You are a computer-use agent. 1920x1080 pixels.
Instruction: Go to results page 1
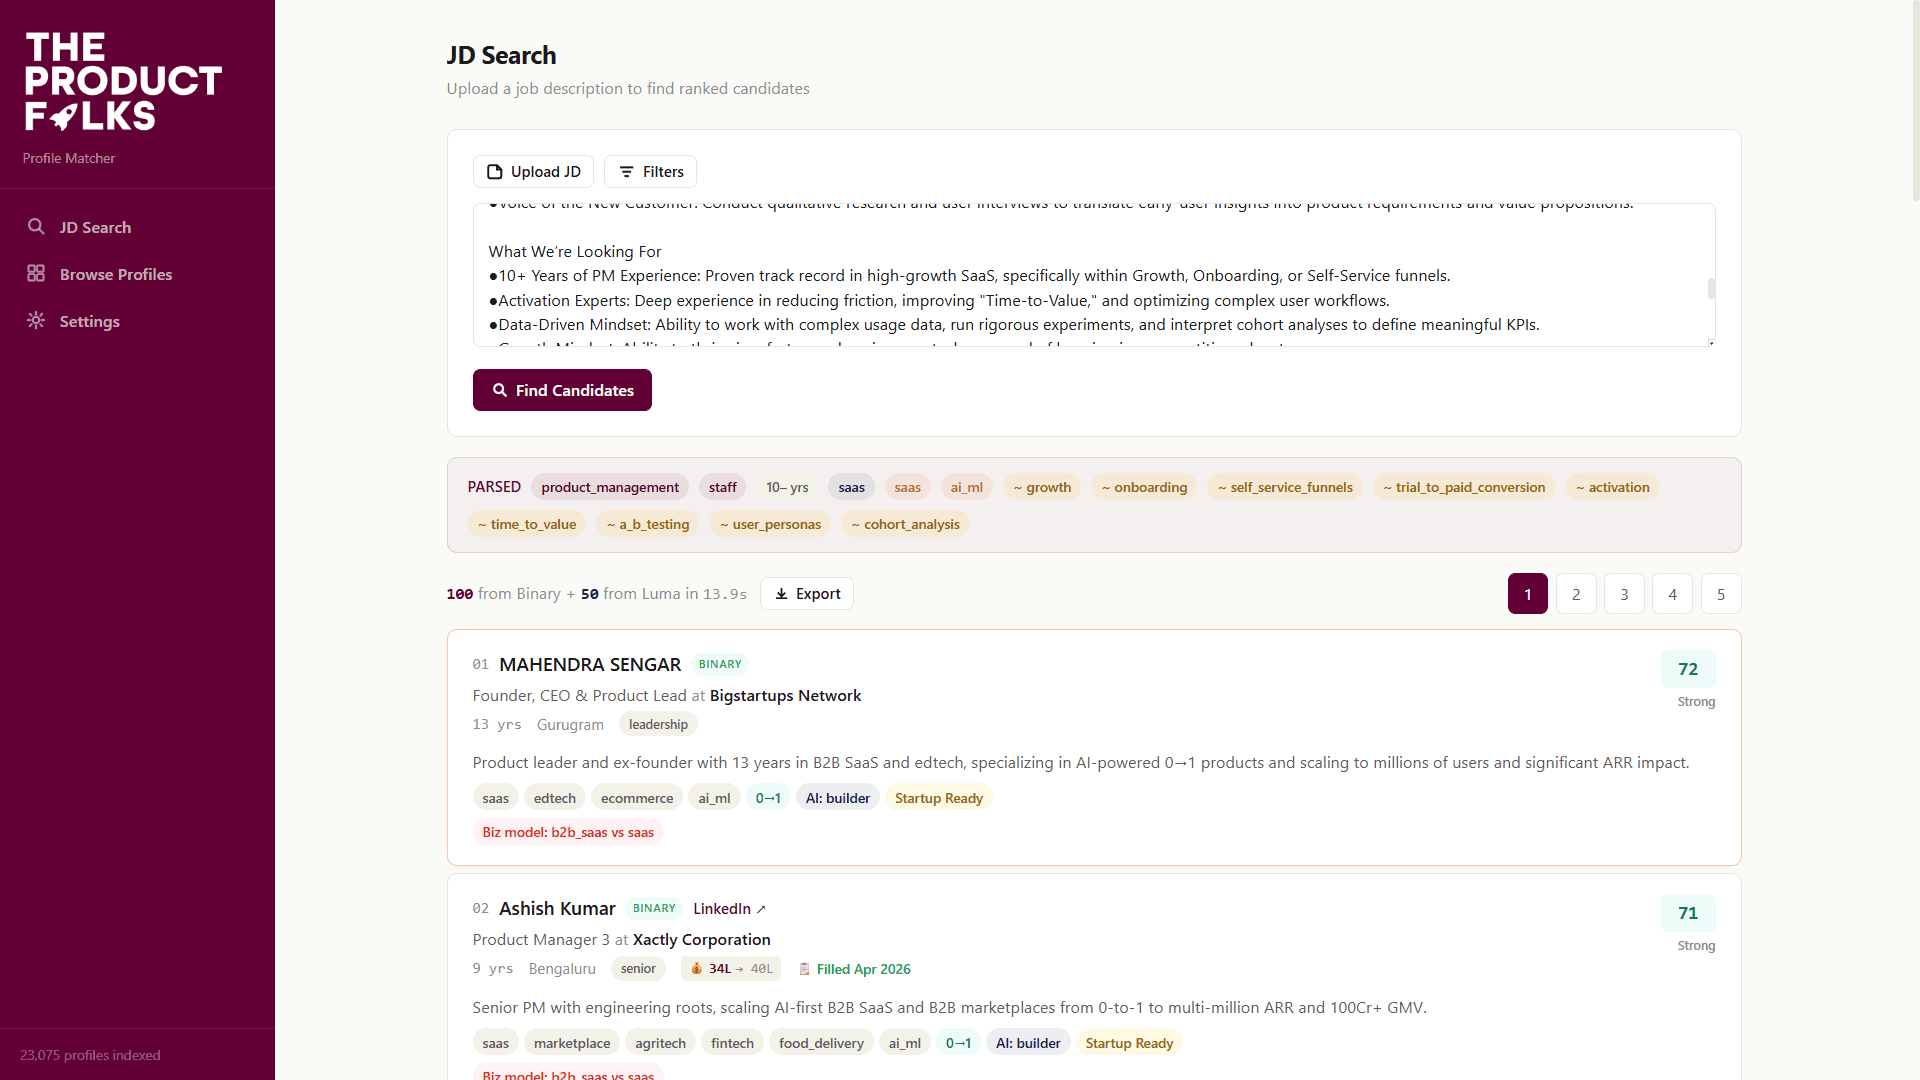pos(1527,594)
